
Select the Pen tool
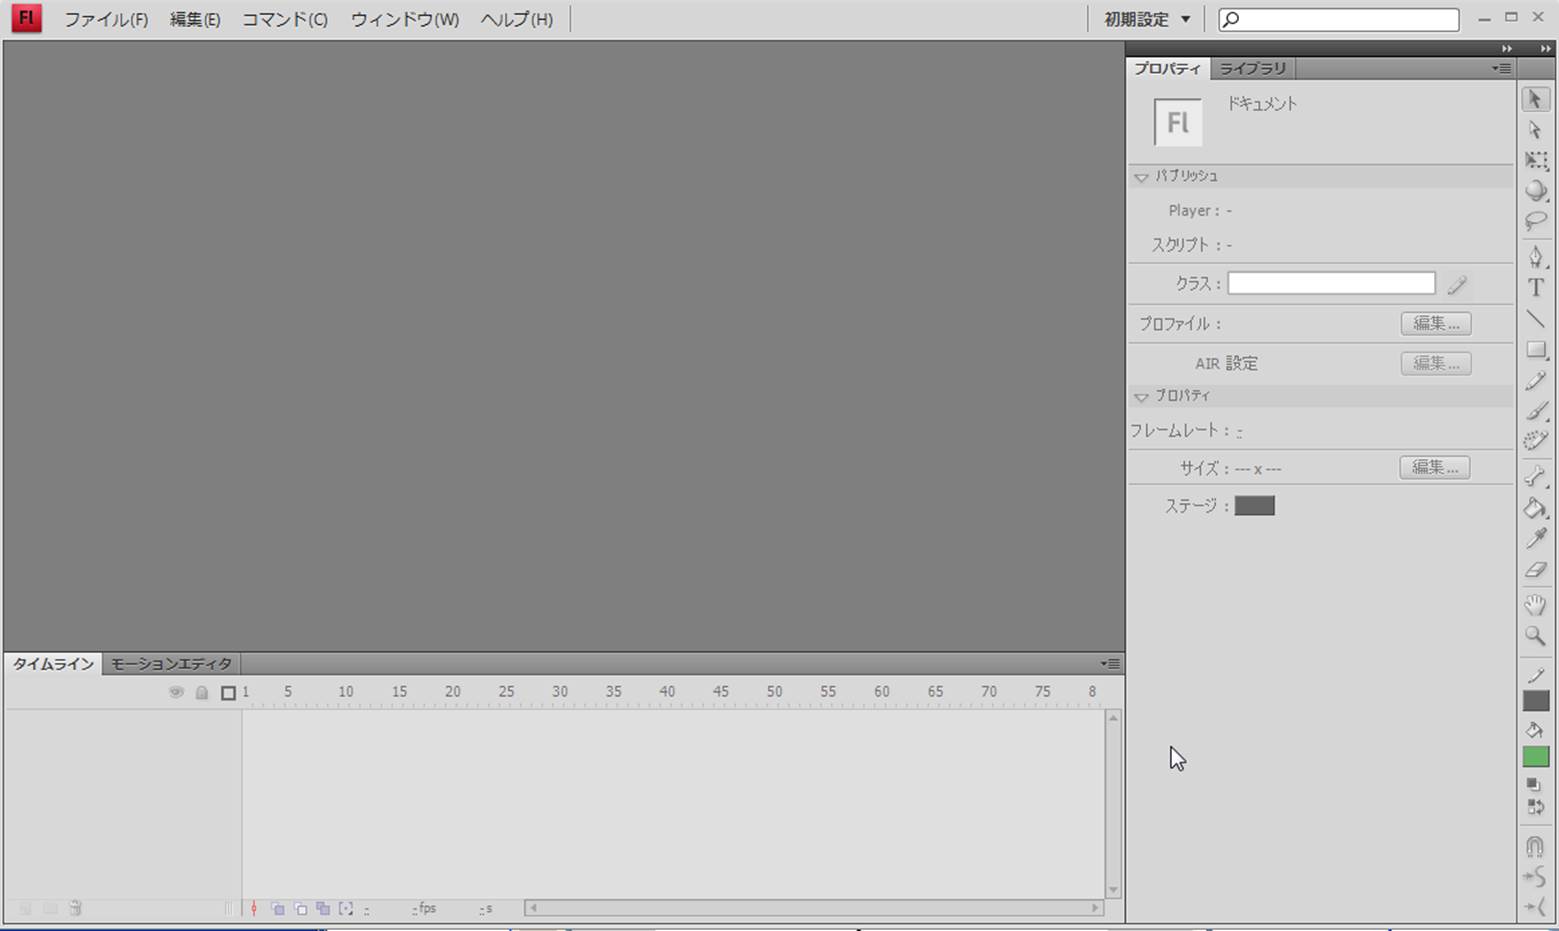click(1535, 257)
